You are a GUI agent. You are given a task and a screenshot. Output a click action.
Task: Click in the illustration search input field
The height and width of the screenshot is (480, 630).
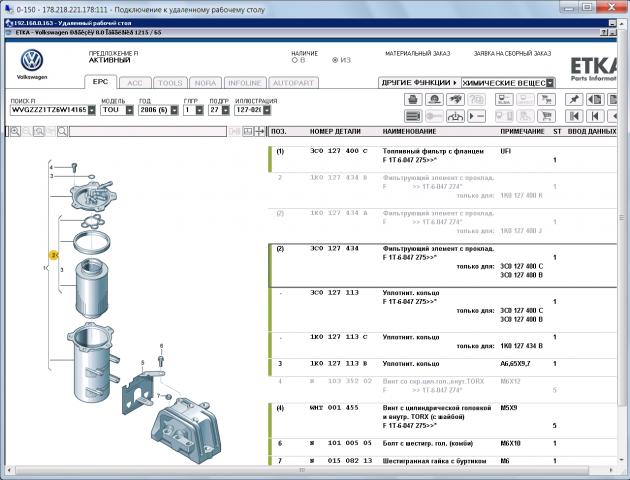point(148,131)
